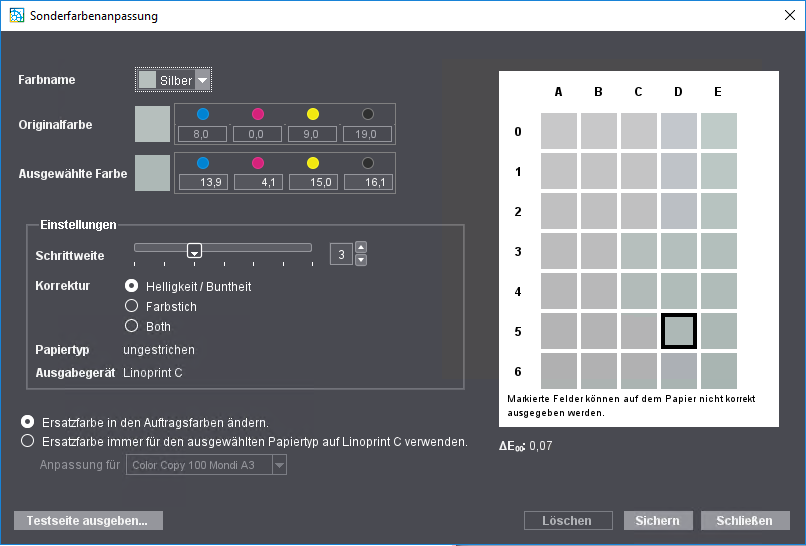This screenshot has width=806, height=546.
Task: Select color patch A6 in the grid
Action: 559,371
